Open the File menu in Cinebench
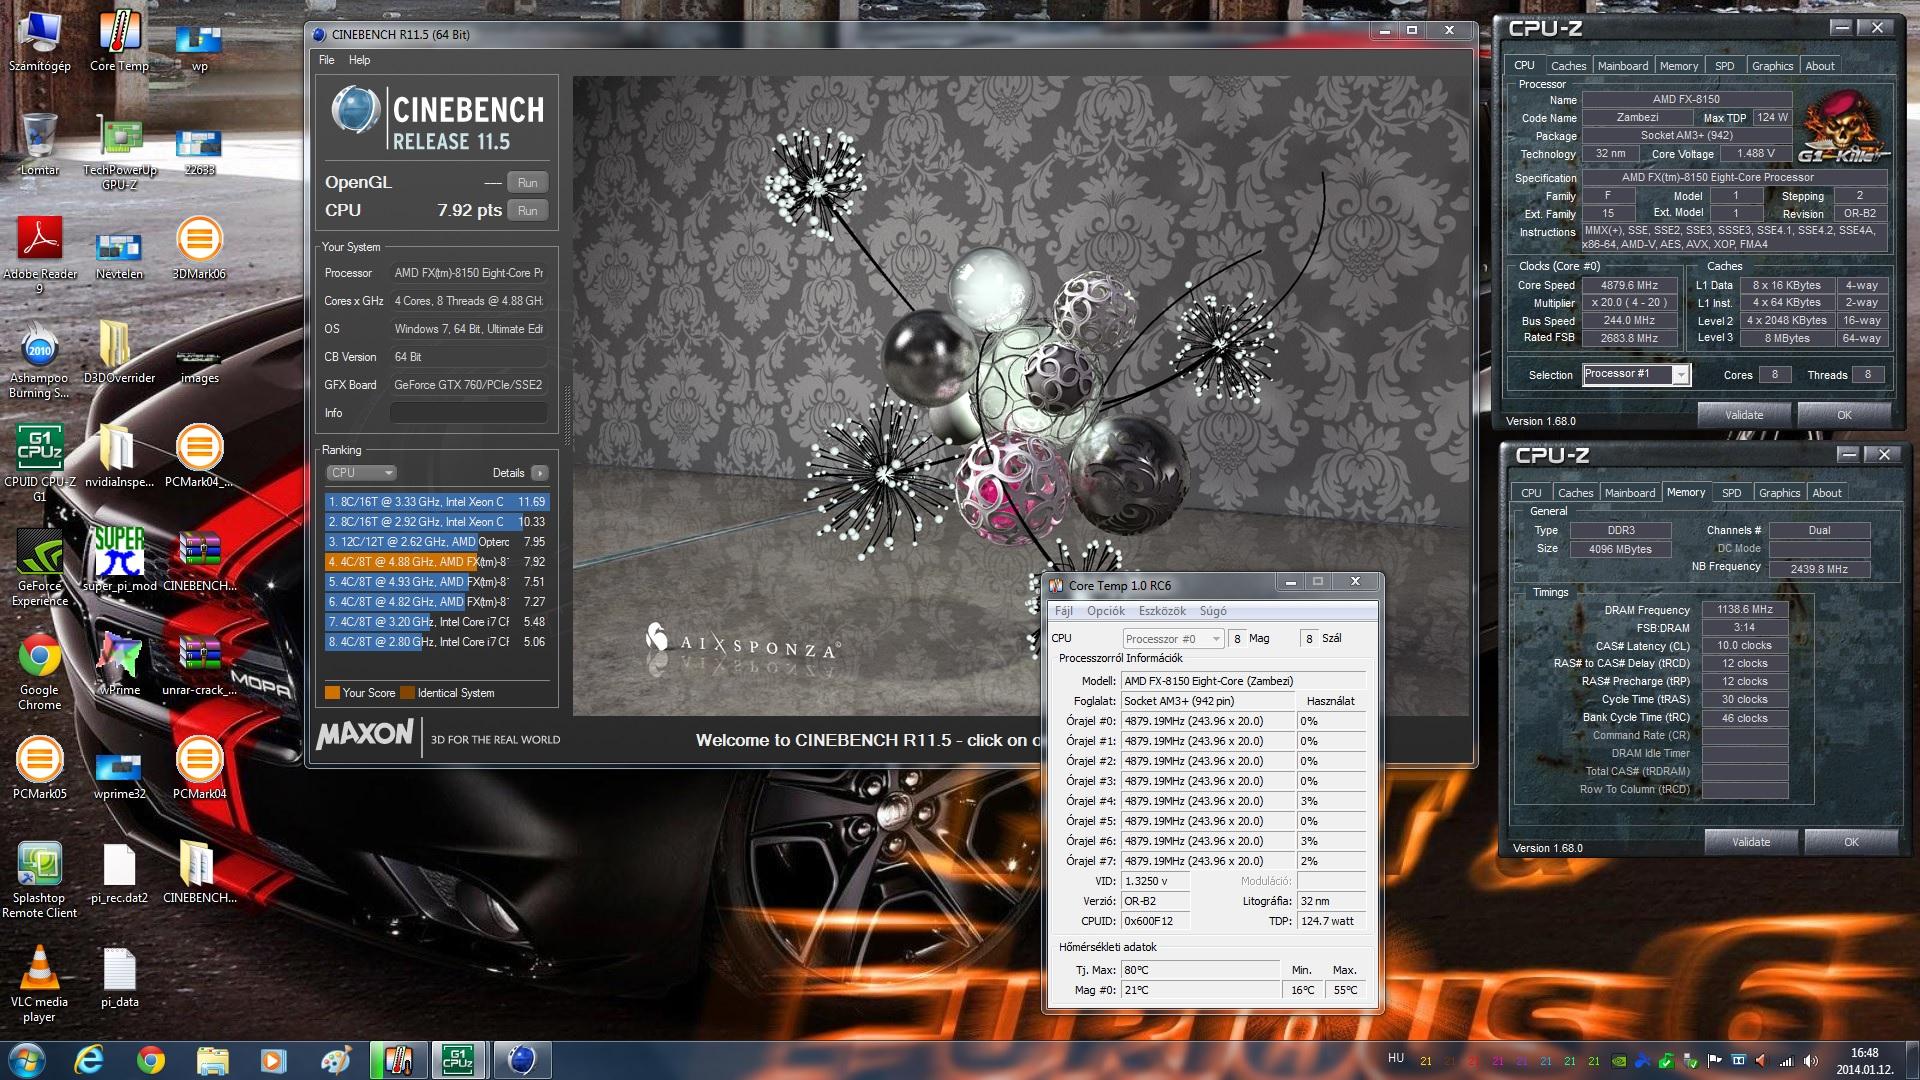This screenshot has height=1080, width=1920. click(327, 60)
